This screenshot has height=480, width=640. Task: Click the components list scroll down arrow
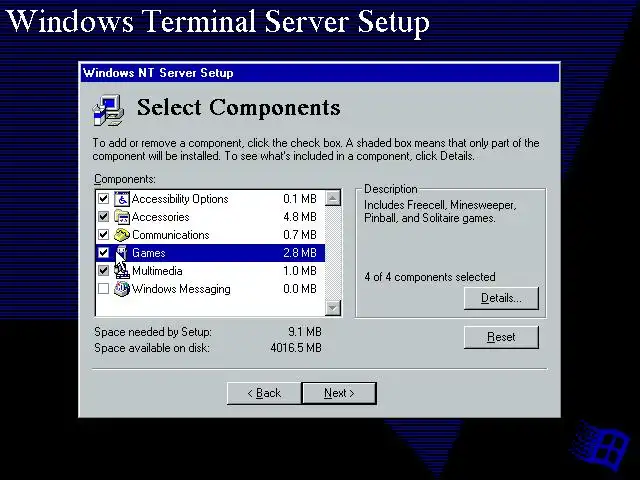pyautogui.click(x=333, y=308)
